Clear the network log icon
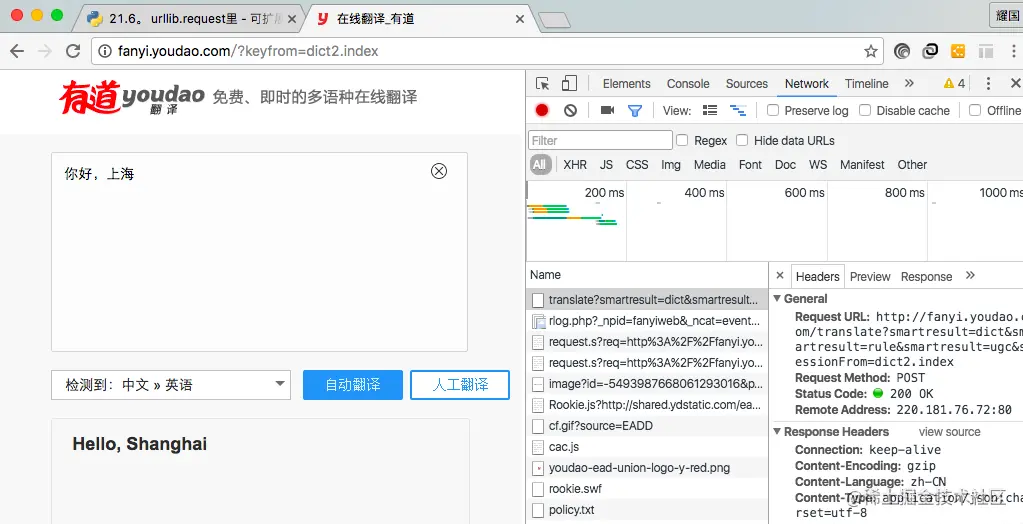The height and width of the screenshot is (524, 1023). click(570, 110)
